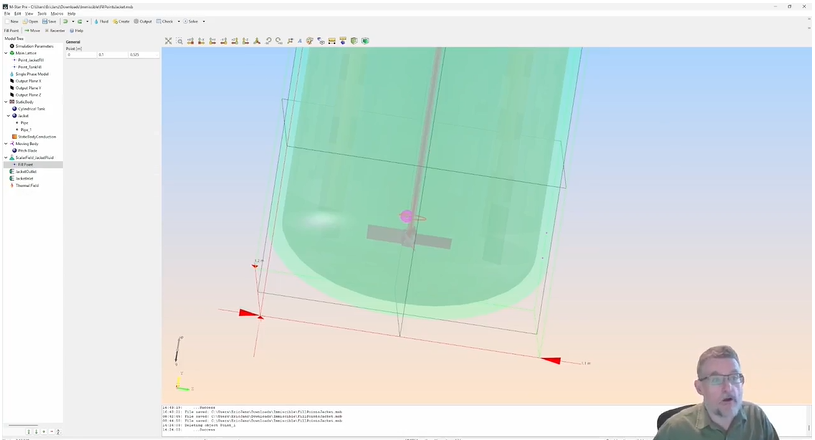815x440 pixels.
Task: Open the Output toolbar tool
Action: point(143,21)
